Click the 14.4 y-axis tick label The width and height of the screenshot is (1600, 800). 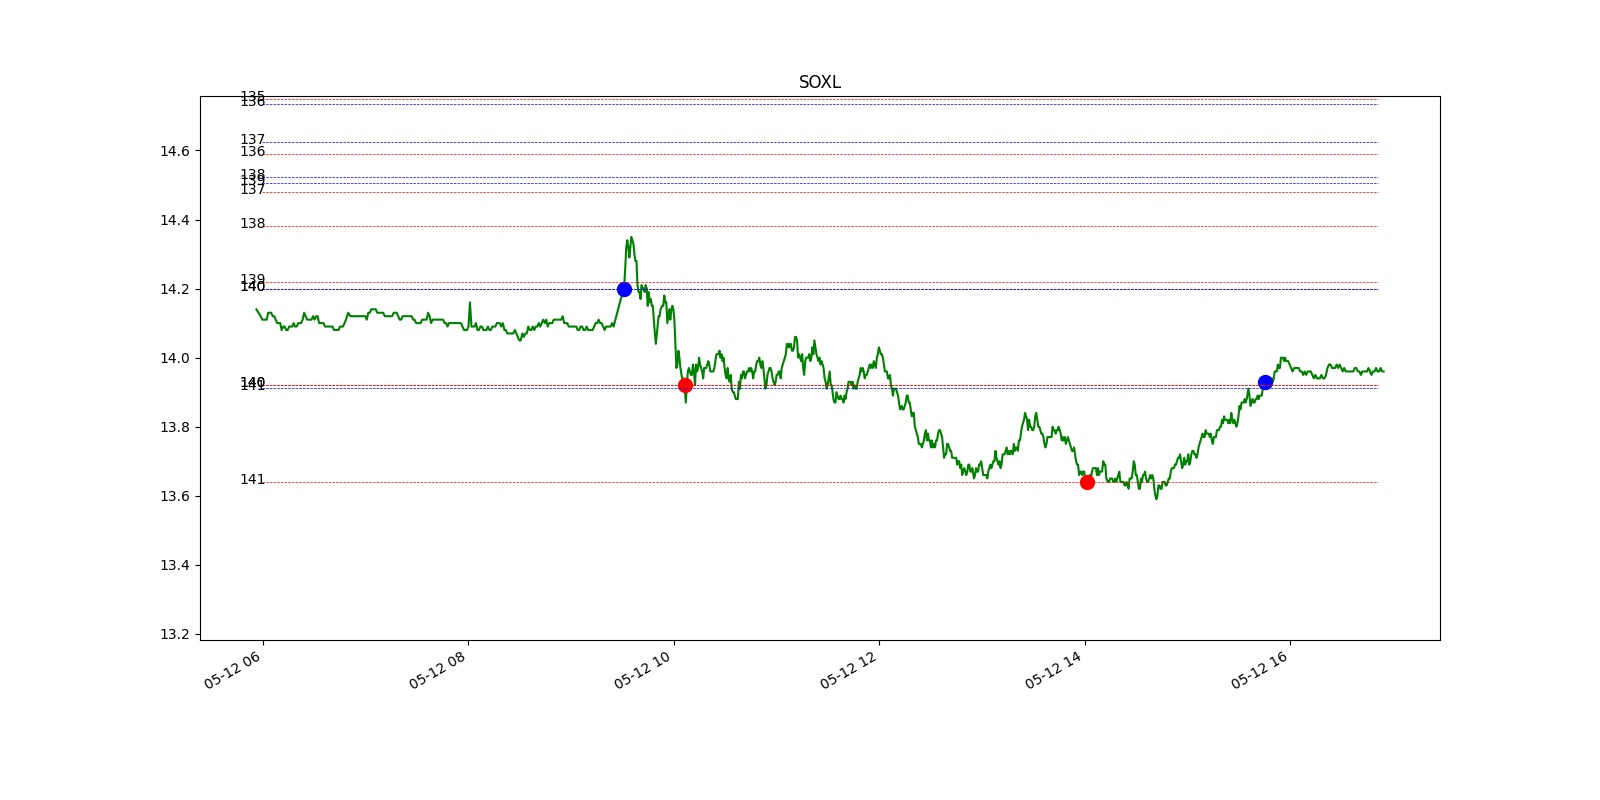(x=174, y=220)
